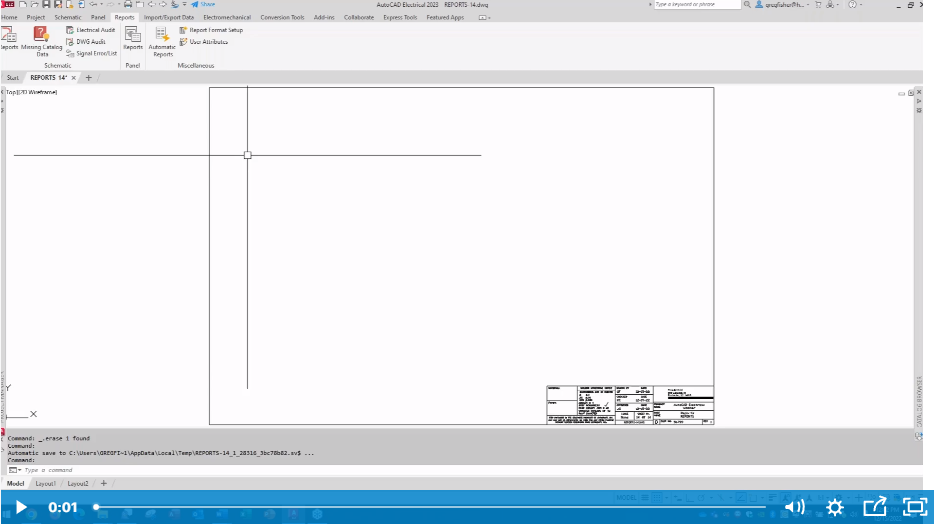This screenshot has width=934, height=524.
Task: Open the Catalog Browser side palette
Action: [x=919, y=401]
